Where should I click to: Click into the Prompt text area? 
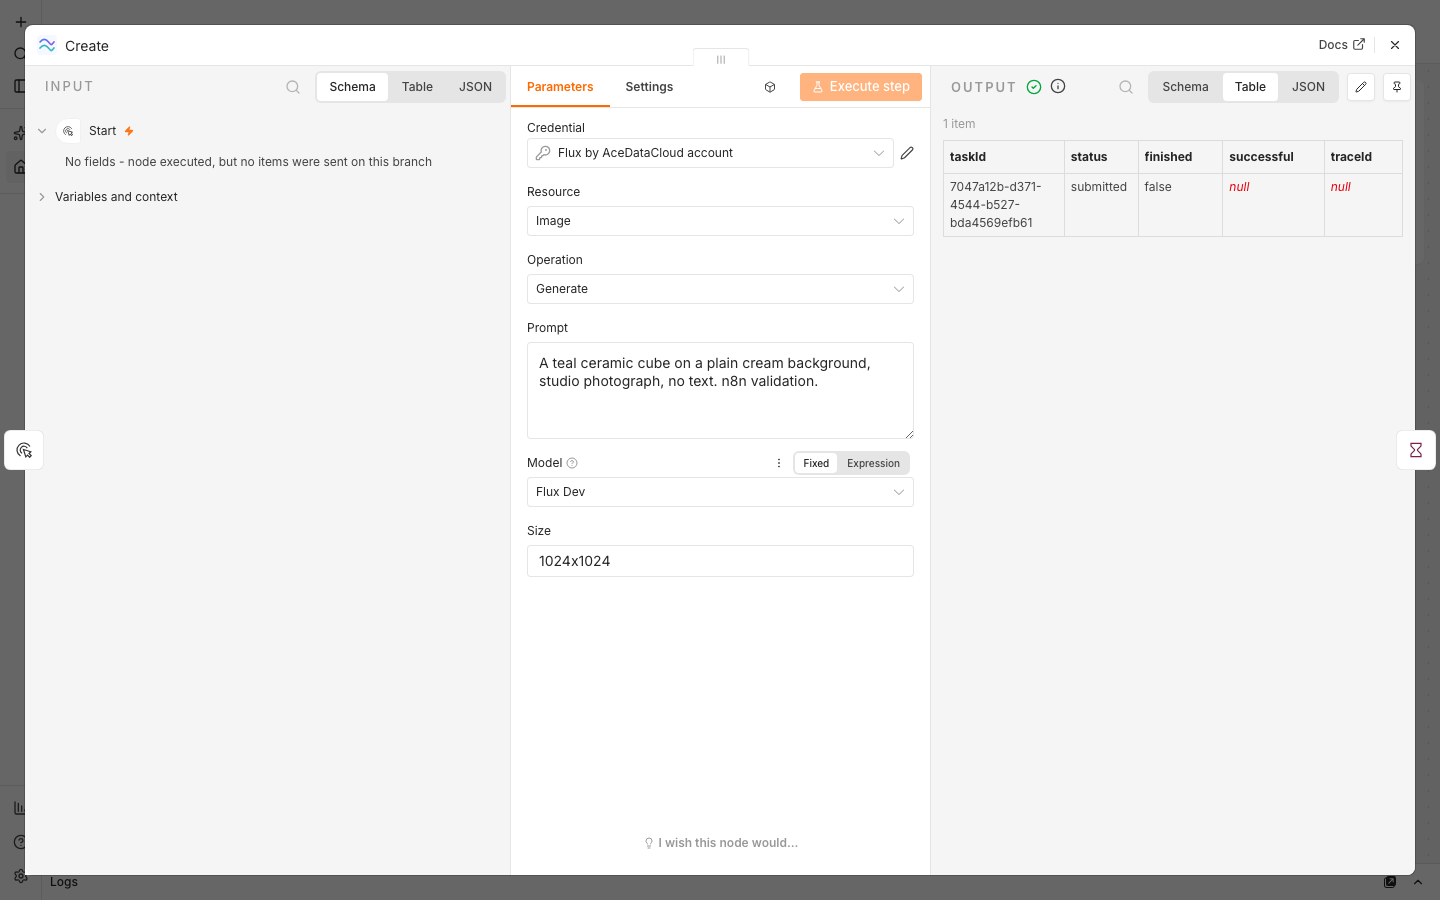pyautogui.click(x=720, y=391)
